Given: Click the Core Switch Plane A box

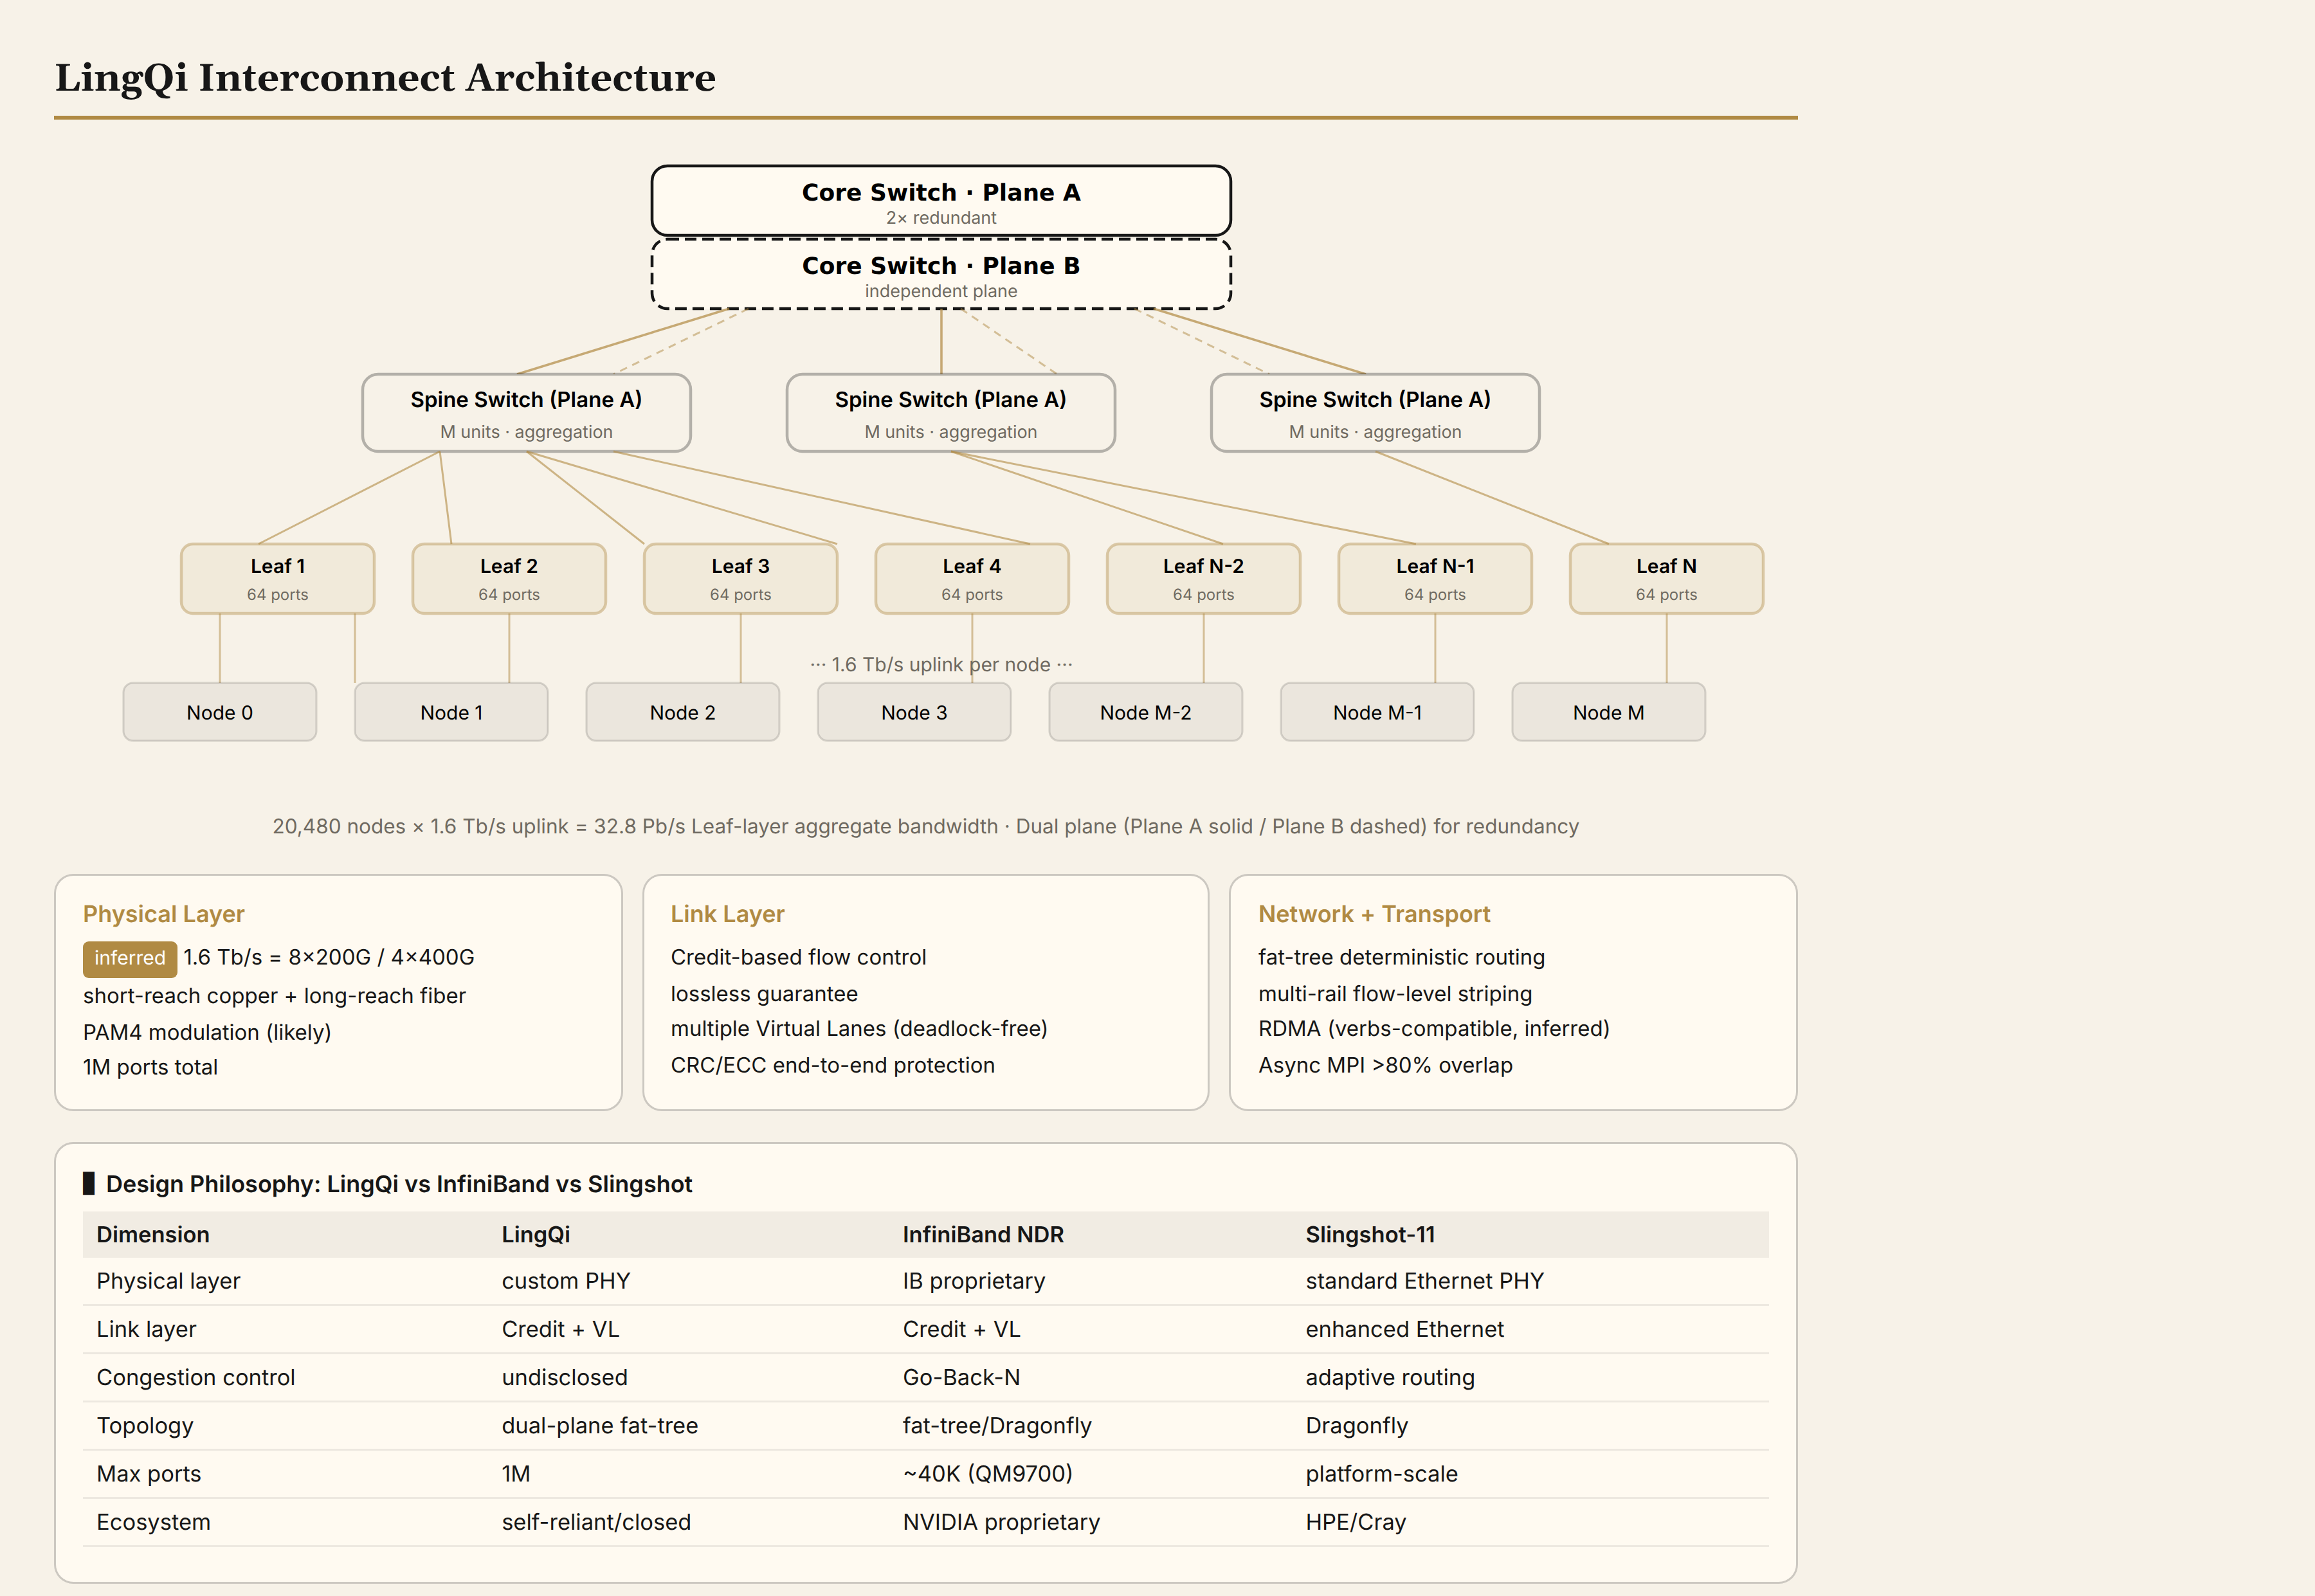Looking at the screenshot, I should 940,201.
